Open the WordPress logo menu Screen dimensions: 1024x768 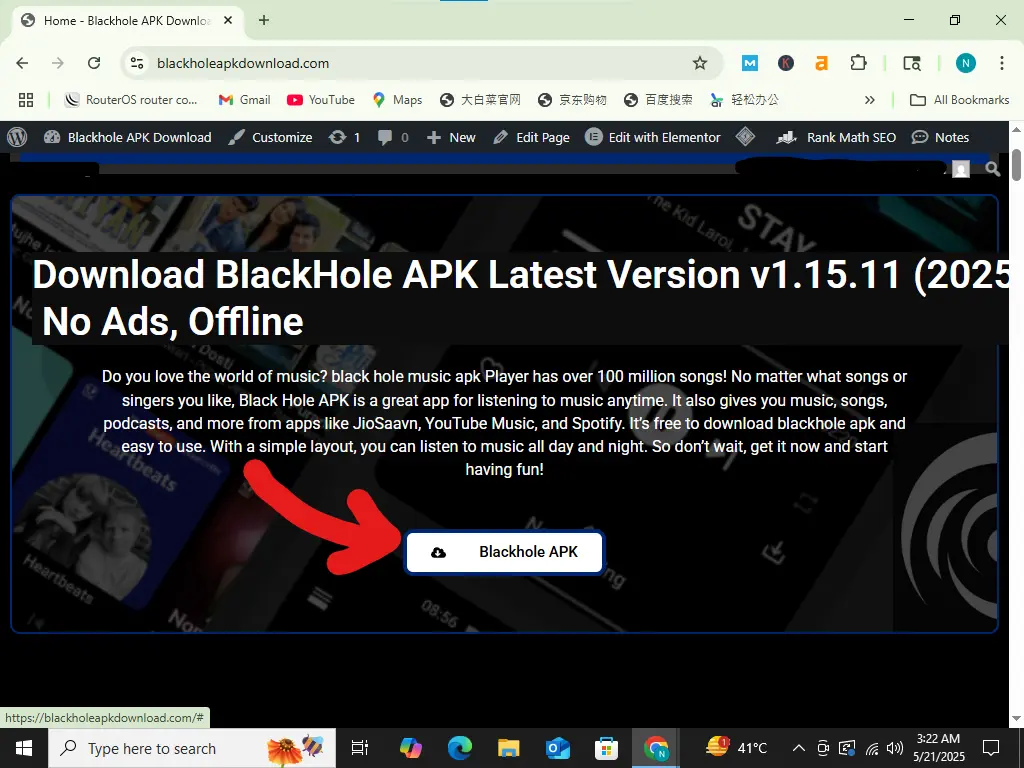point(17,137)
